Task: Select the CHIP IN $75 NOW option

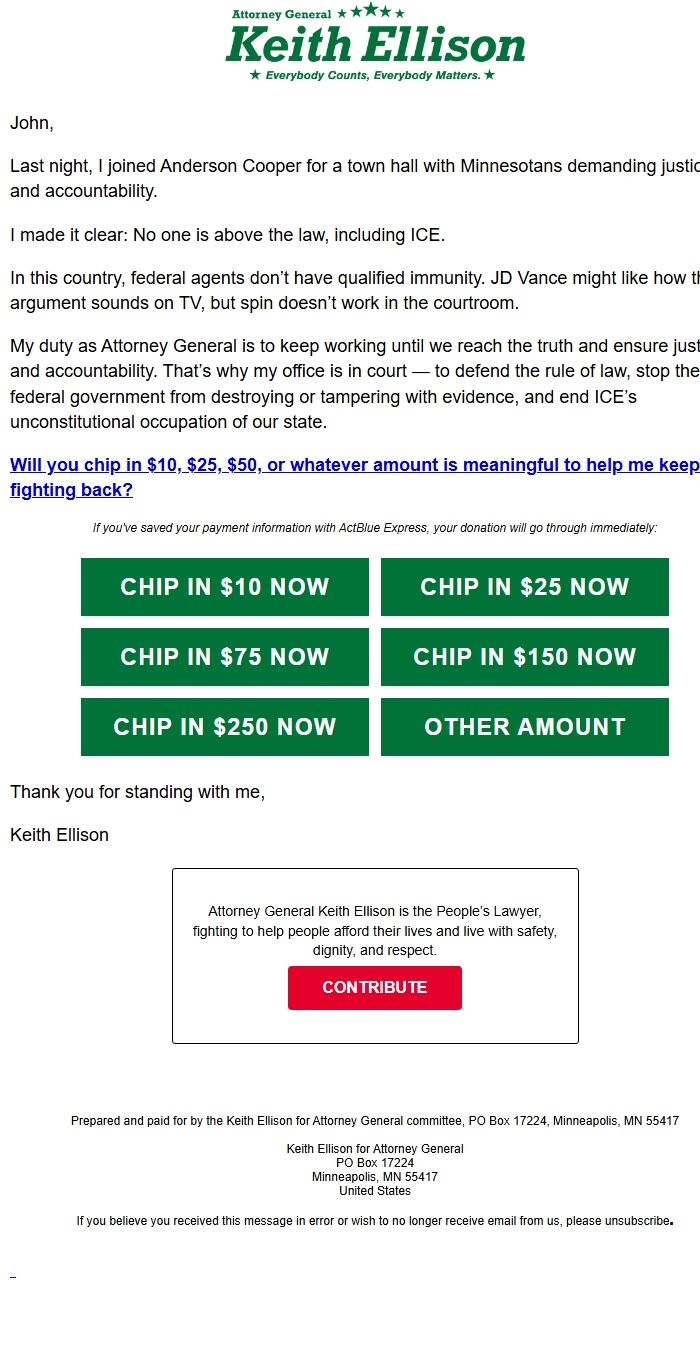Action: [224, 656]
